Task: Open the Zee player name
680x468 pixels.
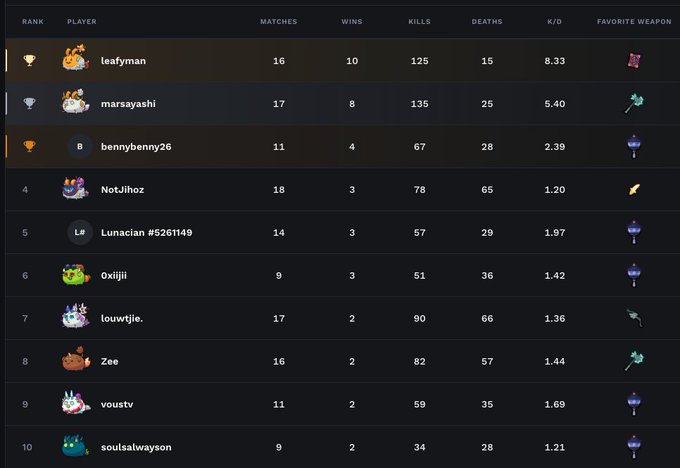Action: pos(110,361)
